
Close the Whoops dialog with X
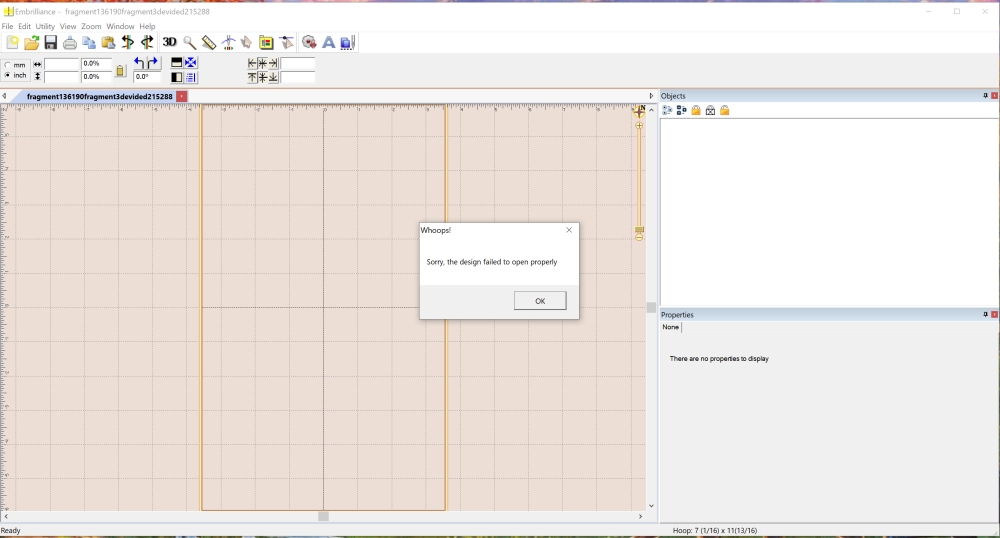coord(569,230)
